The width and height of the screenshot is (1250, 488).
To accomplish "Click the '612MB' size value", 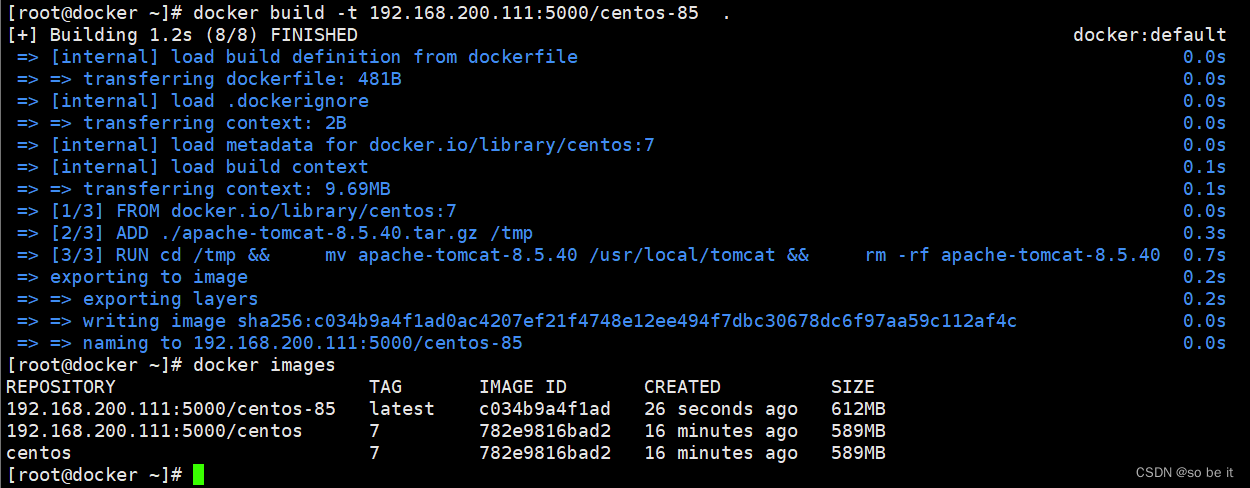I will coord(858,409).
